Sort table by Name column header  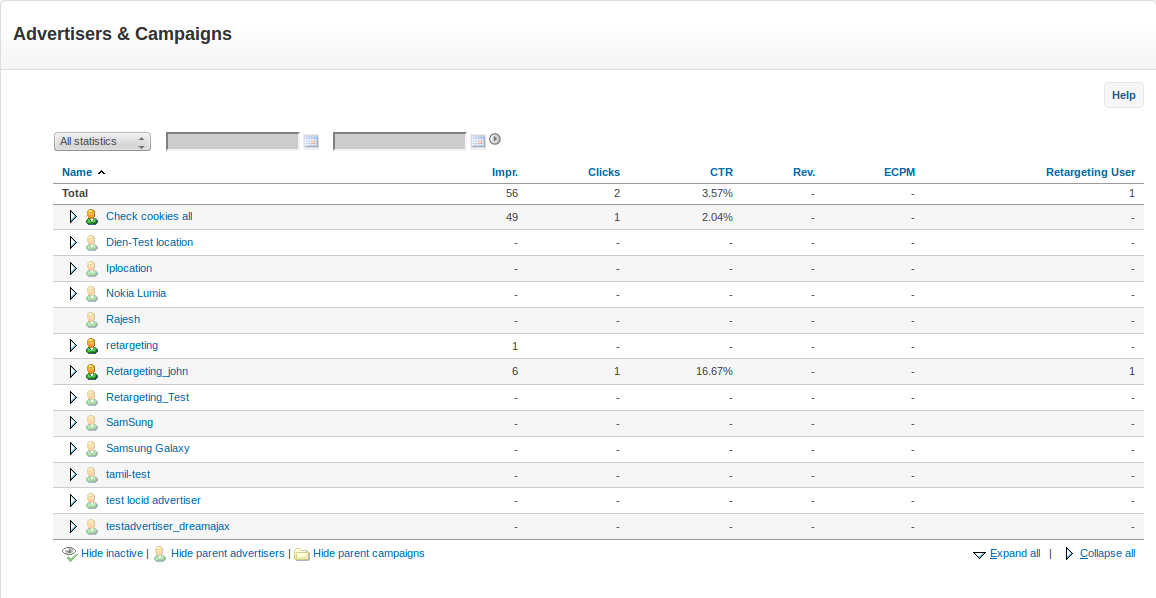tap(77, 172)
